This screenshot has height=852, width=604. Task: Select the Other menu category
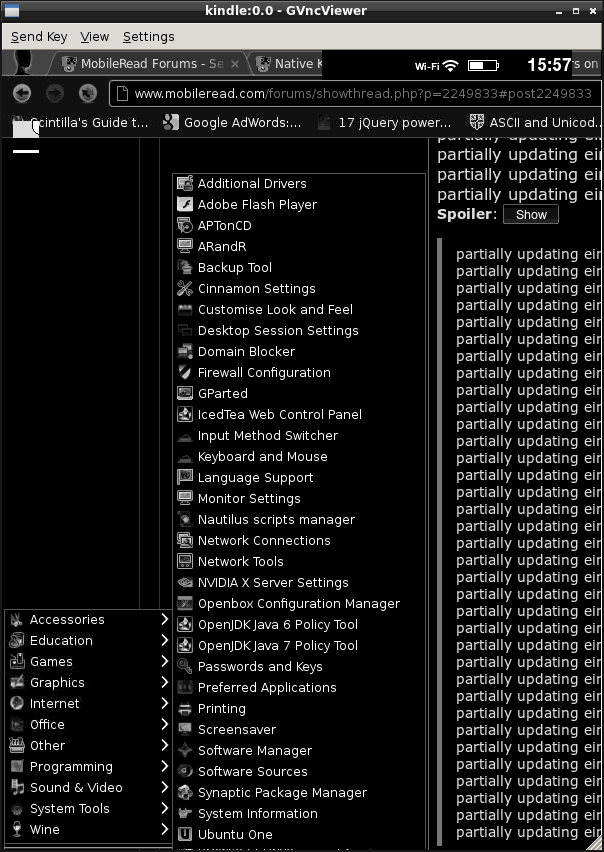[x=88, y=746]
